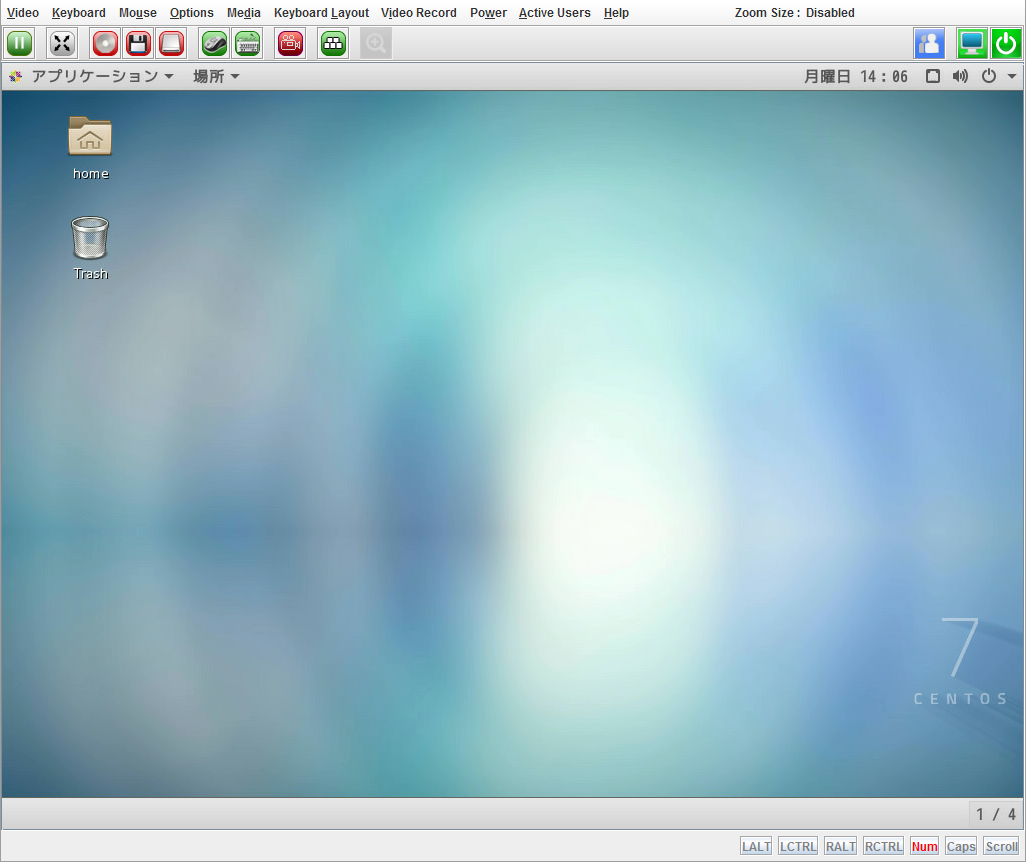Toggle the RALT key indicator

click(x=841, y=846)
